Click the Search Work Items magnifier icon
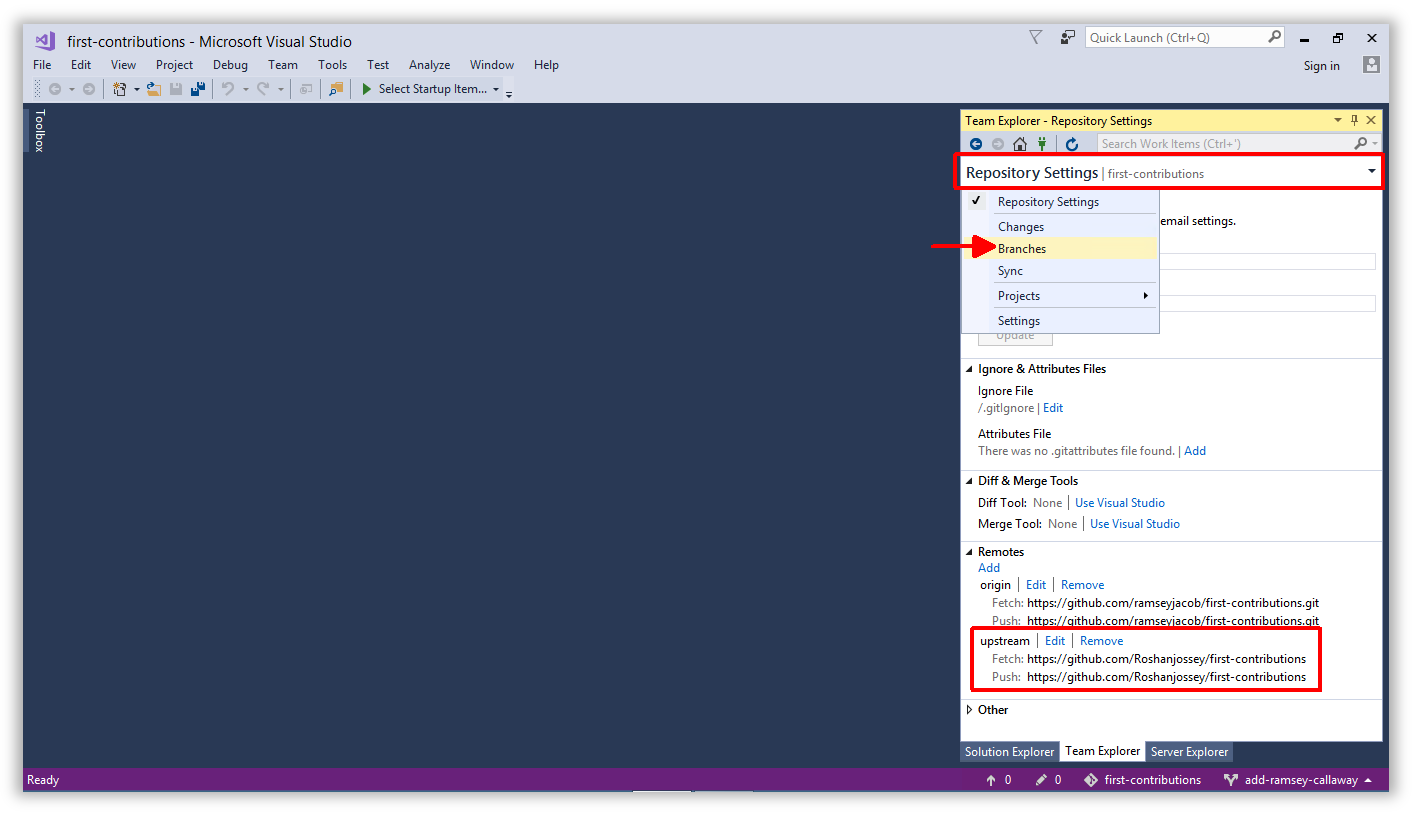Screen dimensions: 1413x813 1361,144
